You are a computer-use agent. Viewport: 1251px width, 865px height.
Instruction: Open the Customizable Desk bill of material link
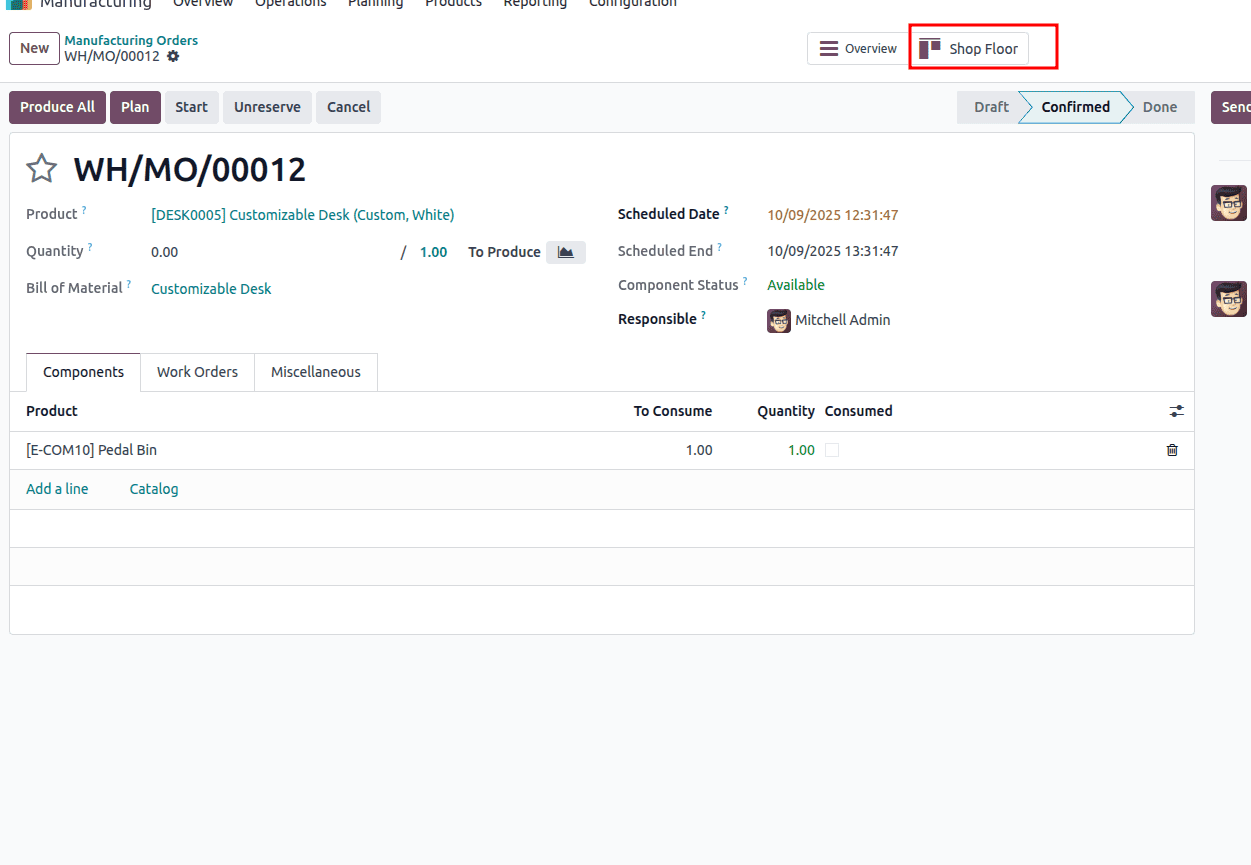pyautogui.click(x=211, y=288)
